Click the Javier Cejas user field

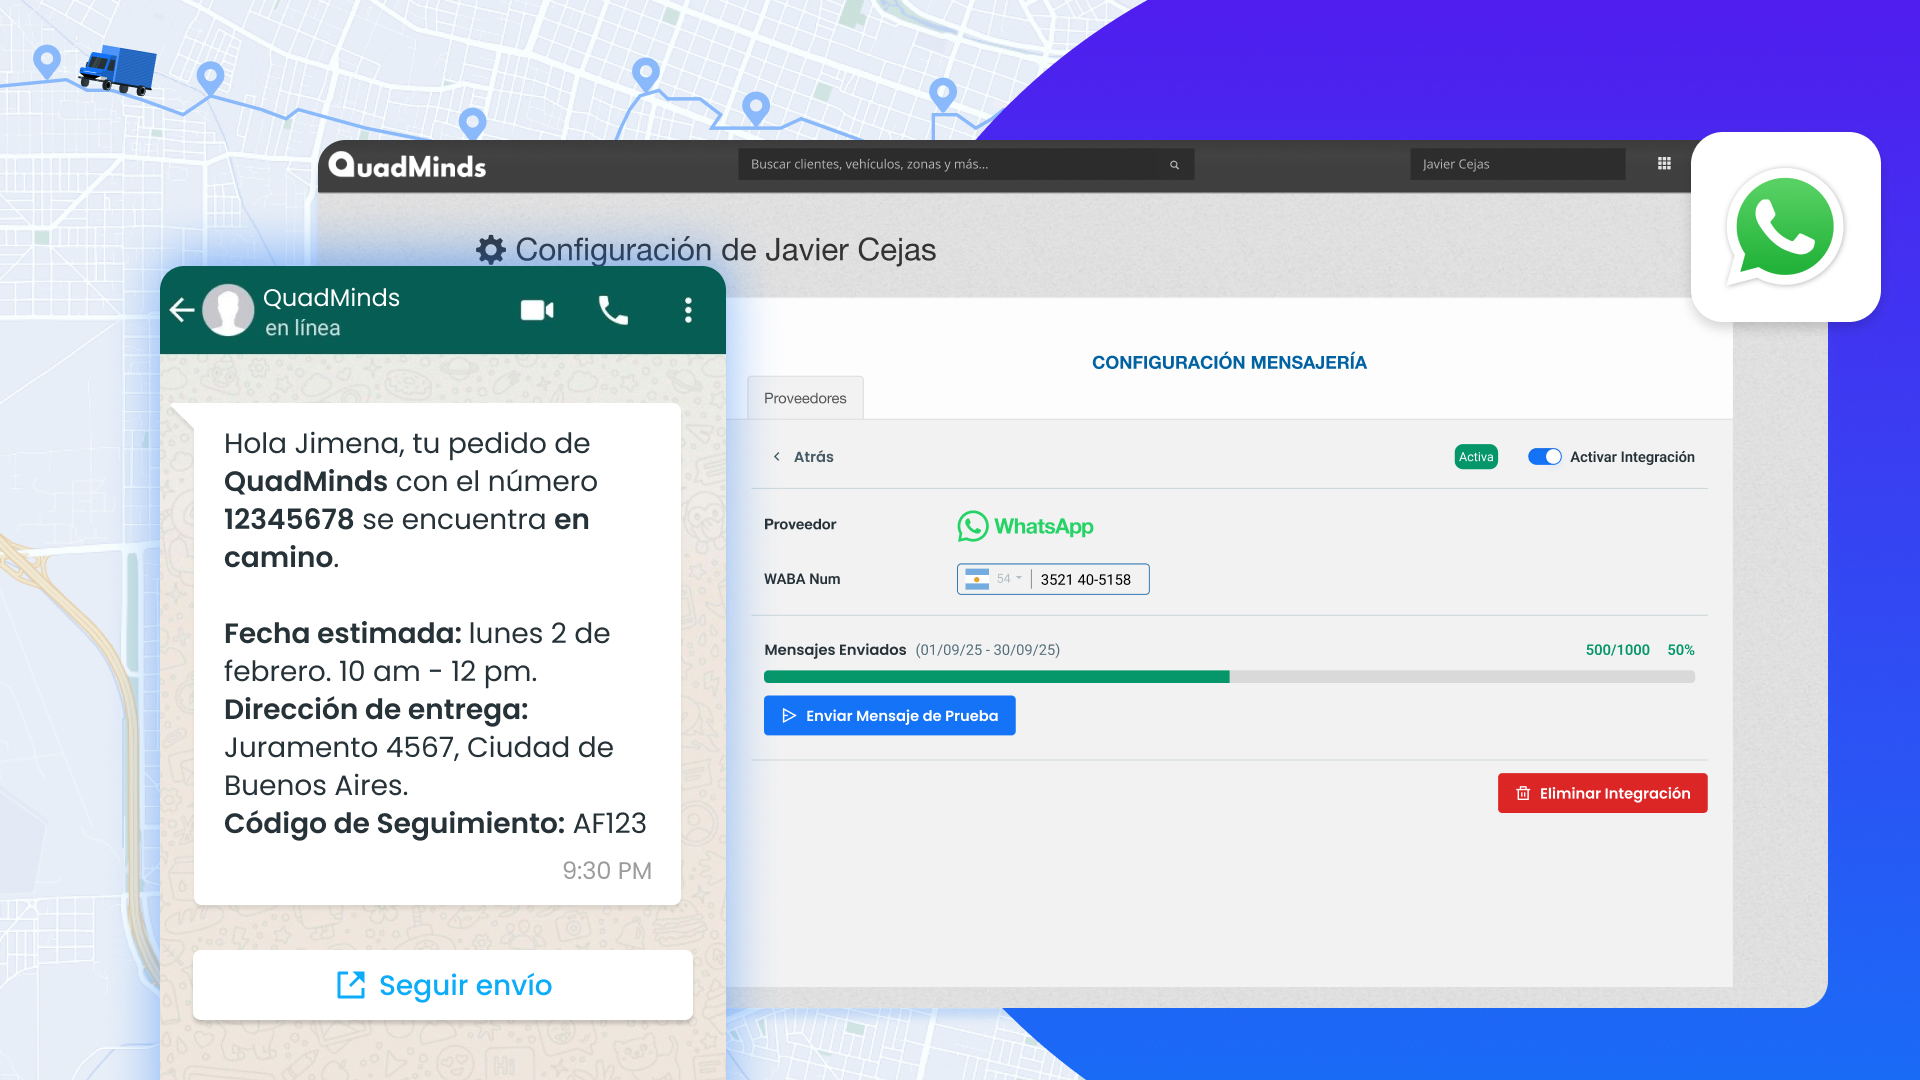click(x=1517, y=165)
